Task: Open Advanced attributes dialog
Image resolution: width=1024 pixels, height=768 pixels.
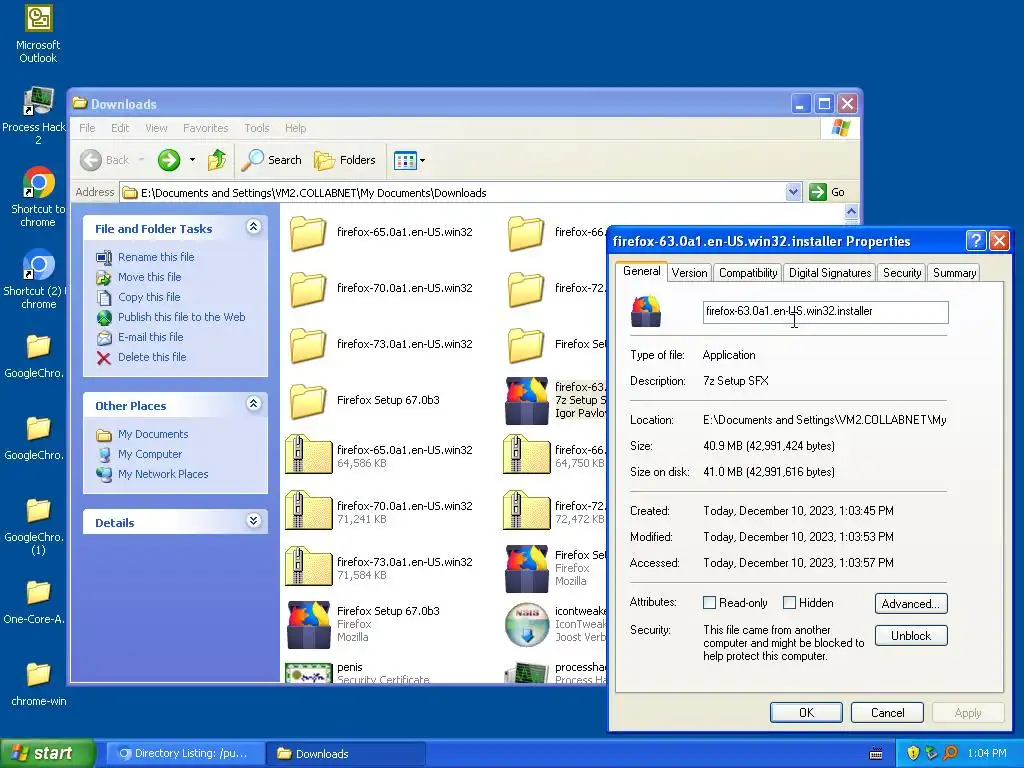Action: [910, 603]
